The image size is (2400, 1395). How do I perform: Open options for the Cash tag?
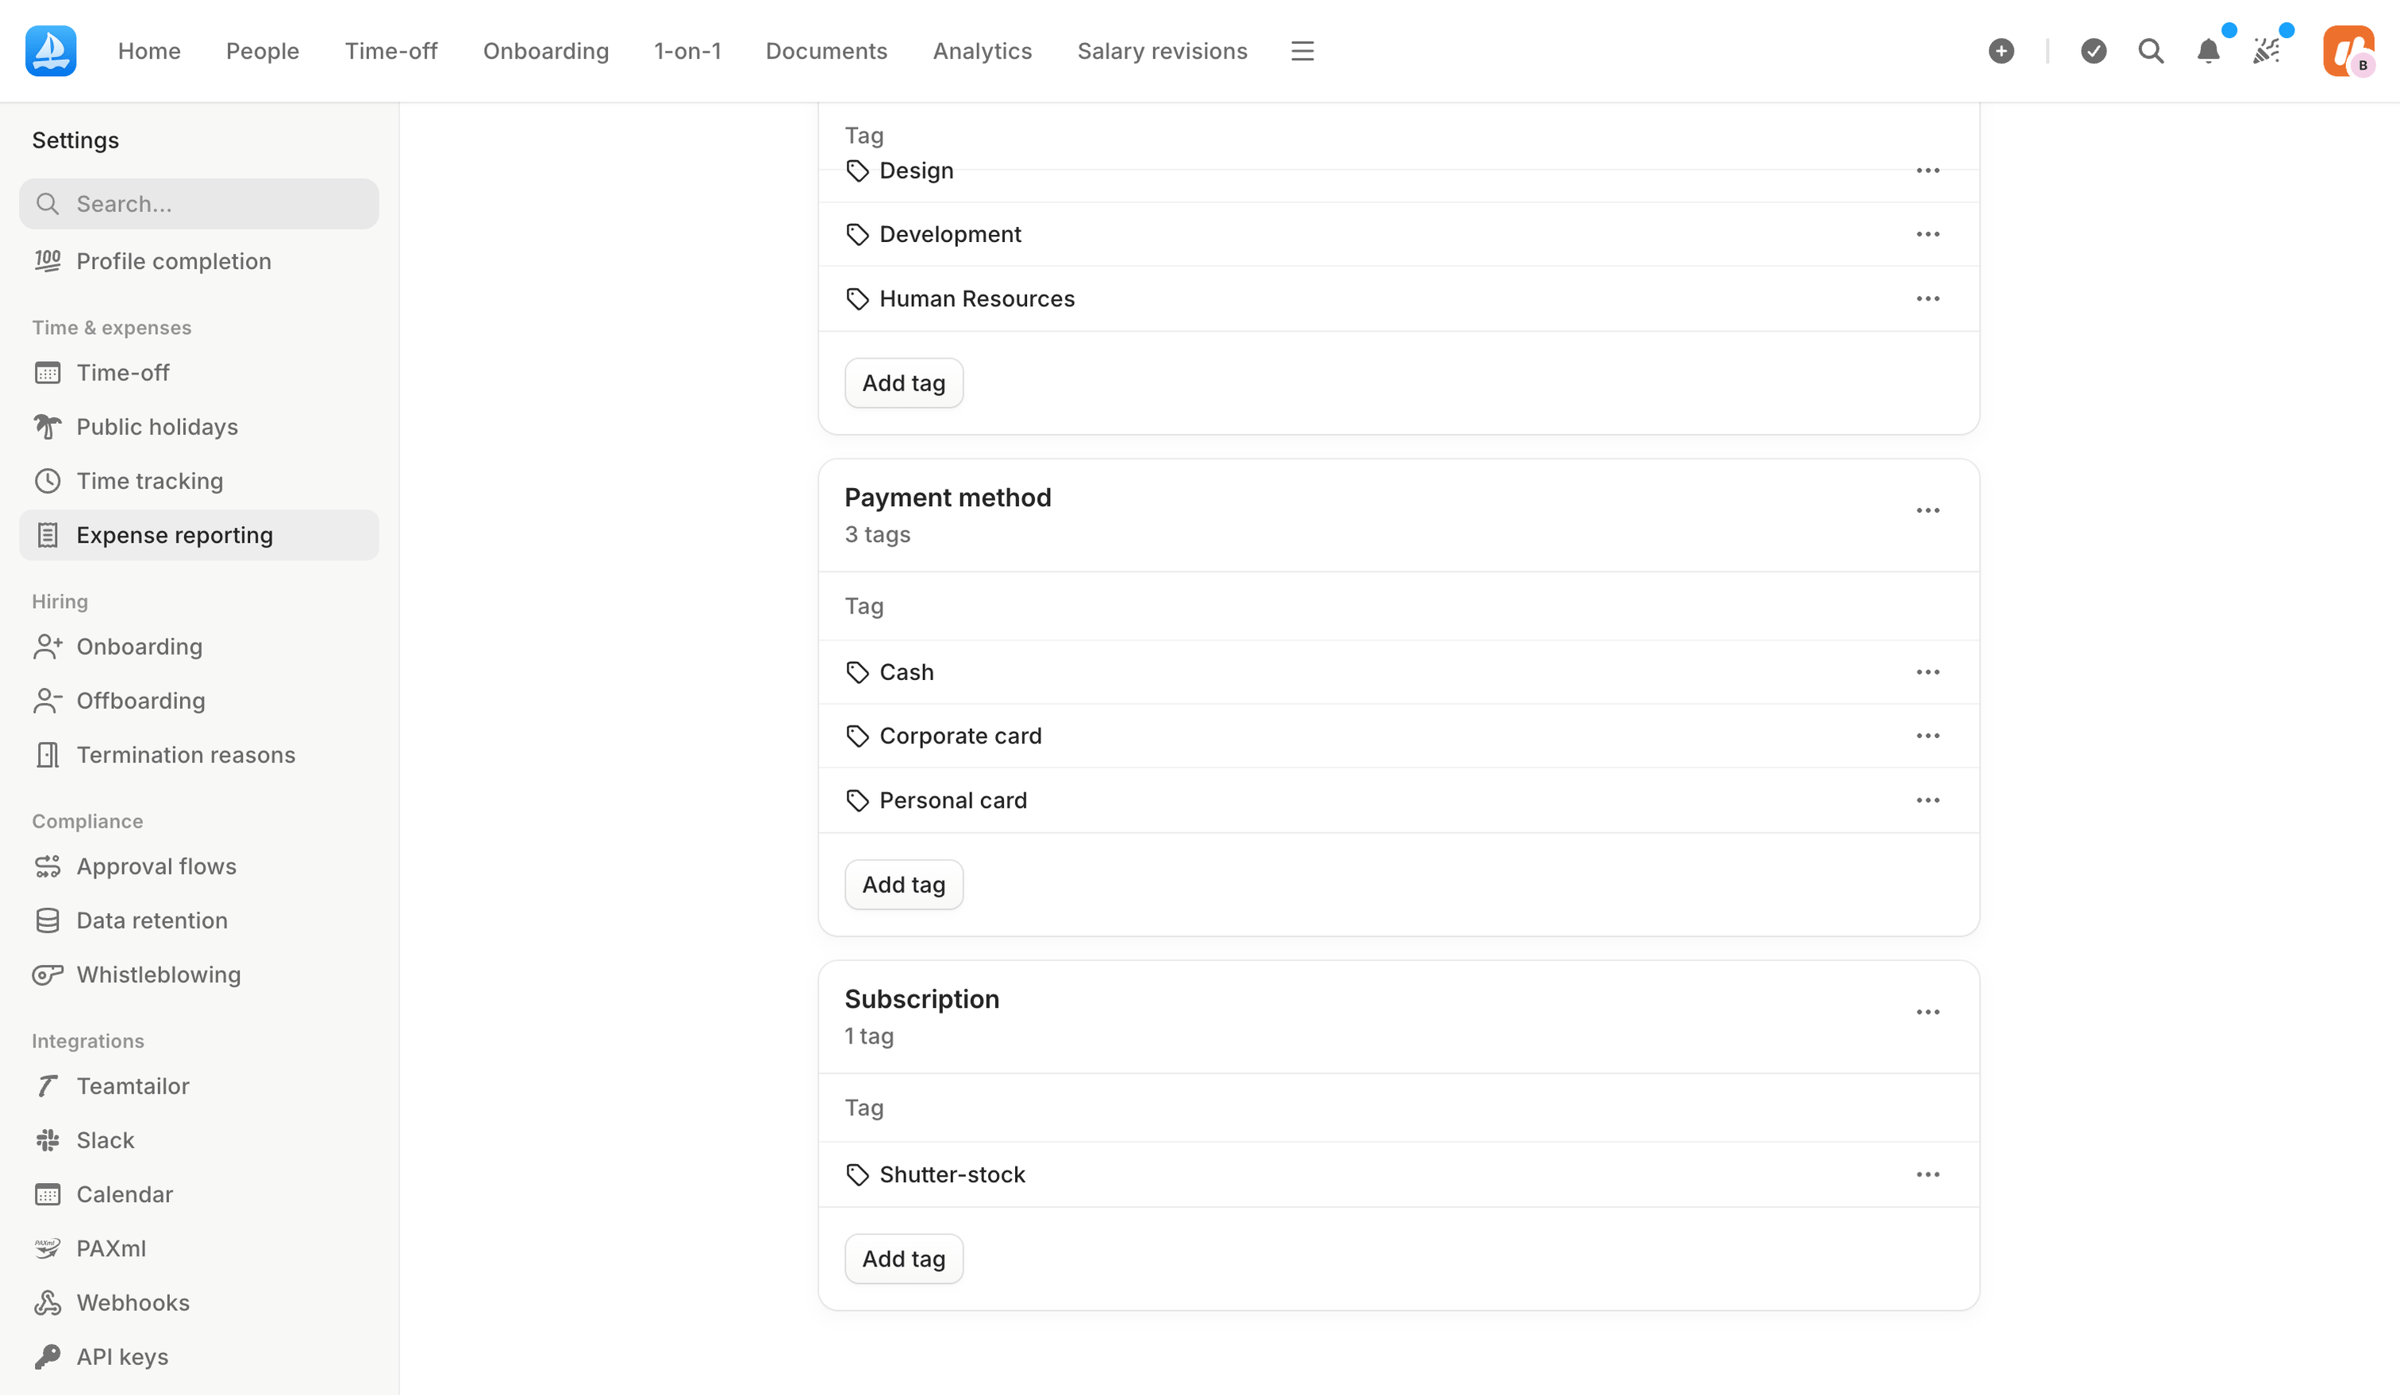(1928, 672)
